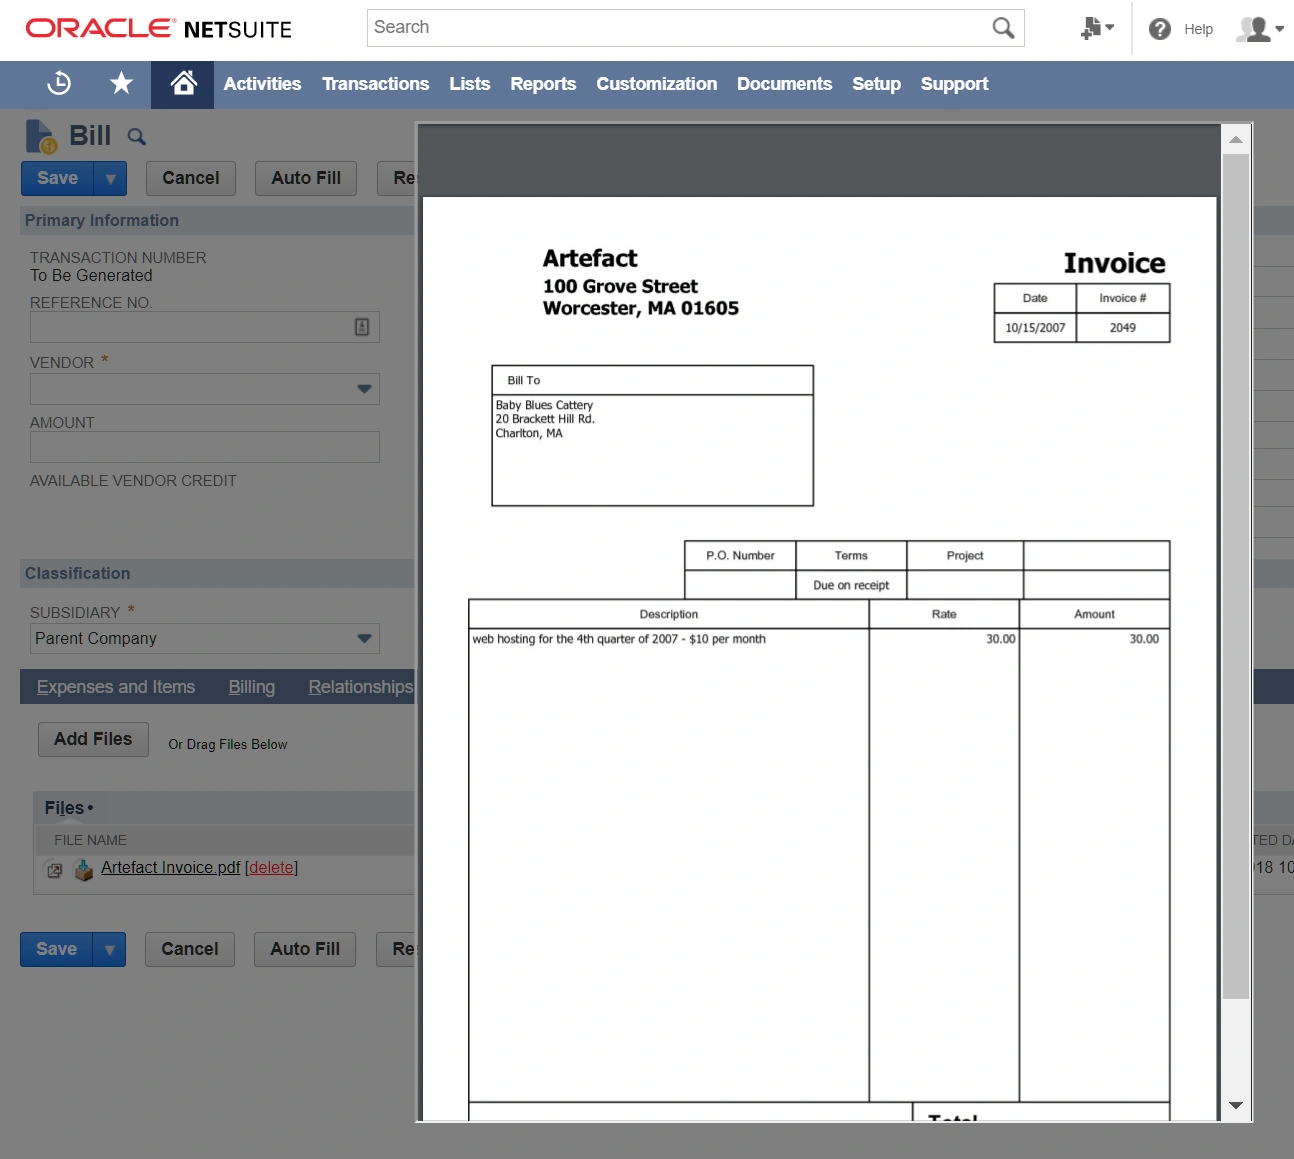The width and height of the screenshot is (1294, 1159).
Task: Go to the Home dashboard icon
Action: coord(183,84)
